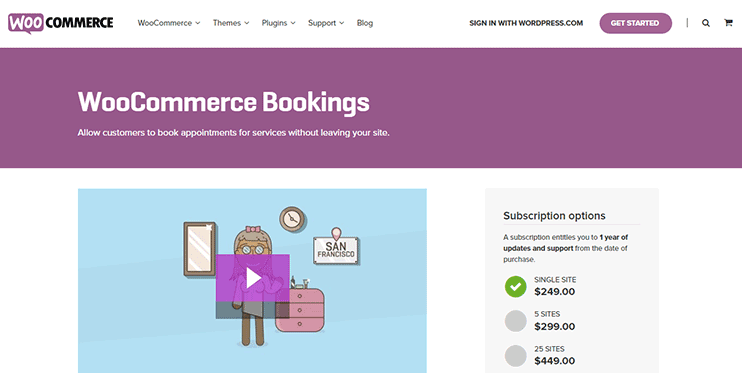Screen dimensions: 742x373
Task: Click the Get Started button
Action: (636, 23)
